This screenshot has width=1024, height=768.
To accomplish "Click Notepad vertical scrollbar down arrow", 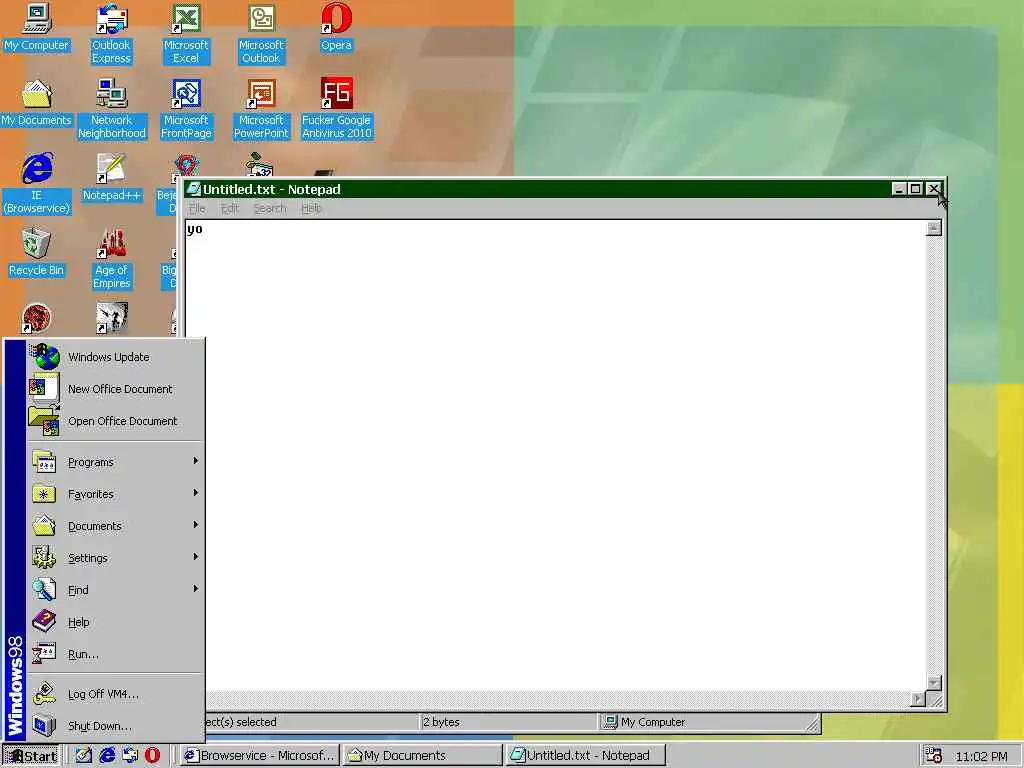I will 934,683.
